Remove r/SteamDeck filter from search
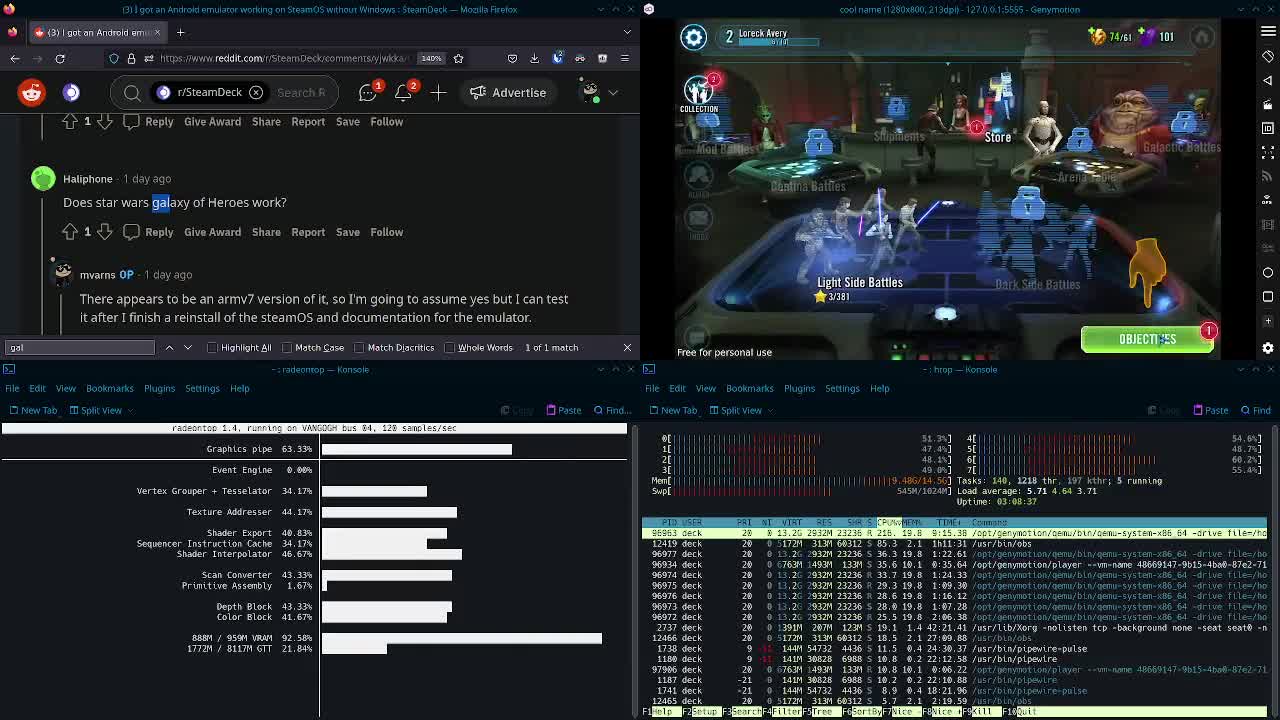The height and width of the screenshot is (720, 1280). [x=256, y=92]
